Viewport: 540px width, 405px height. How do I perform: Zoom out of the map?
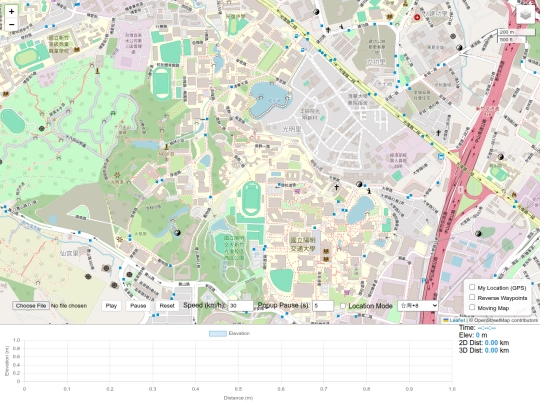(11, 24)
